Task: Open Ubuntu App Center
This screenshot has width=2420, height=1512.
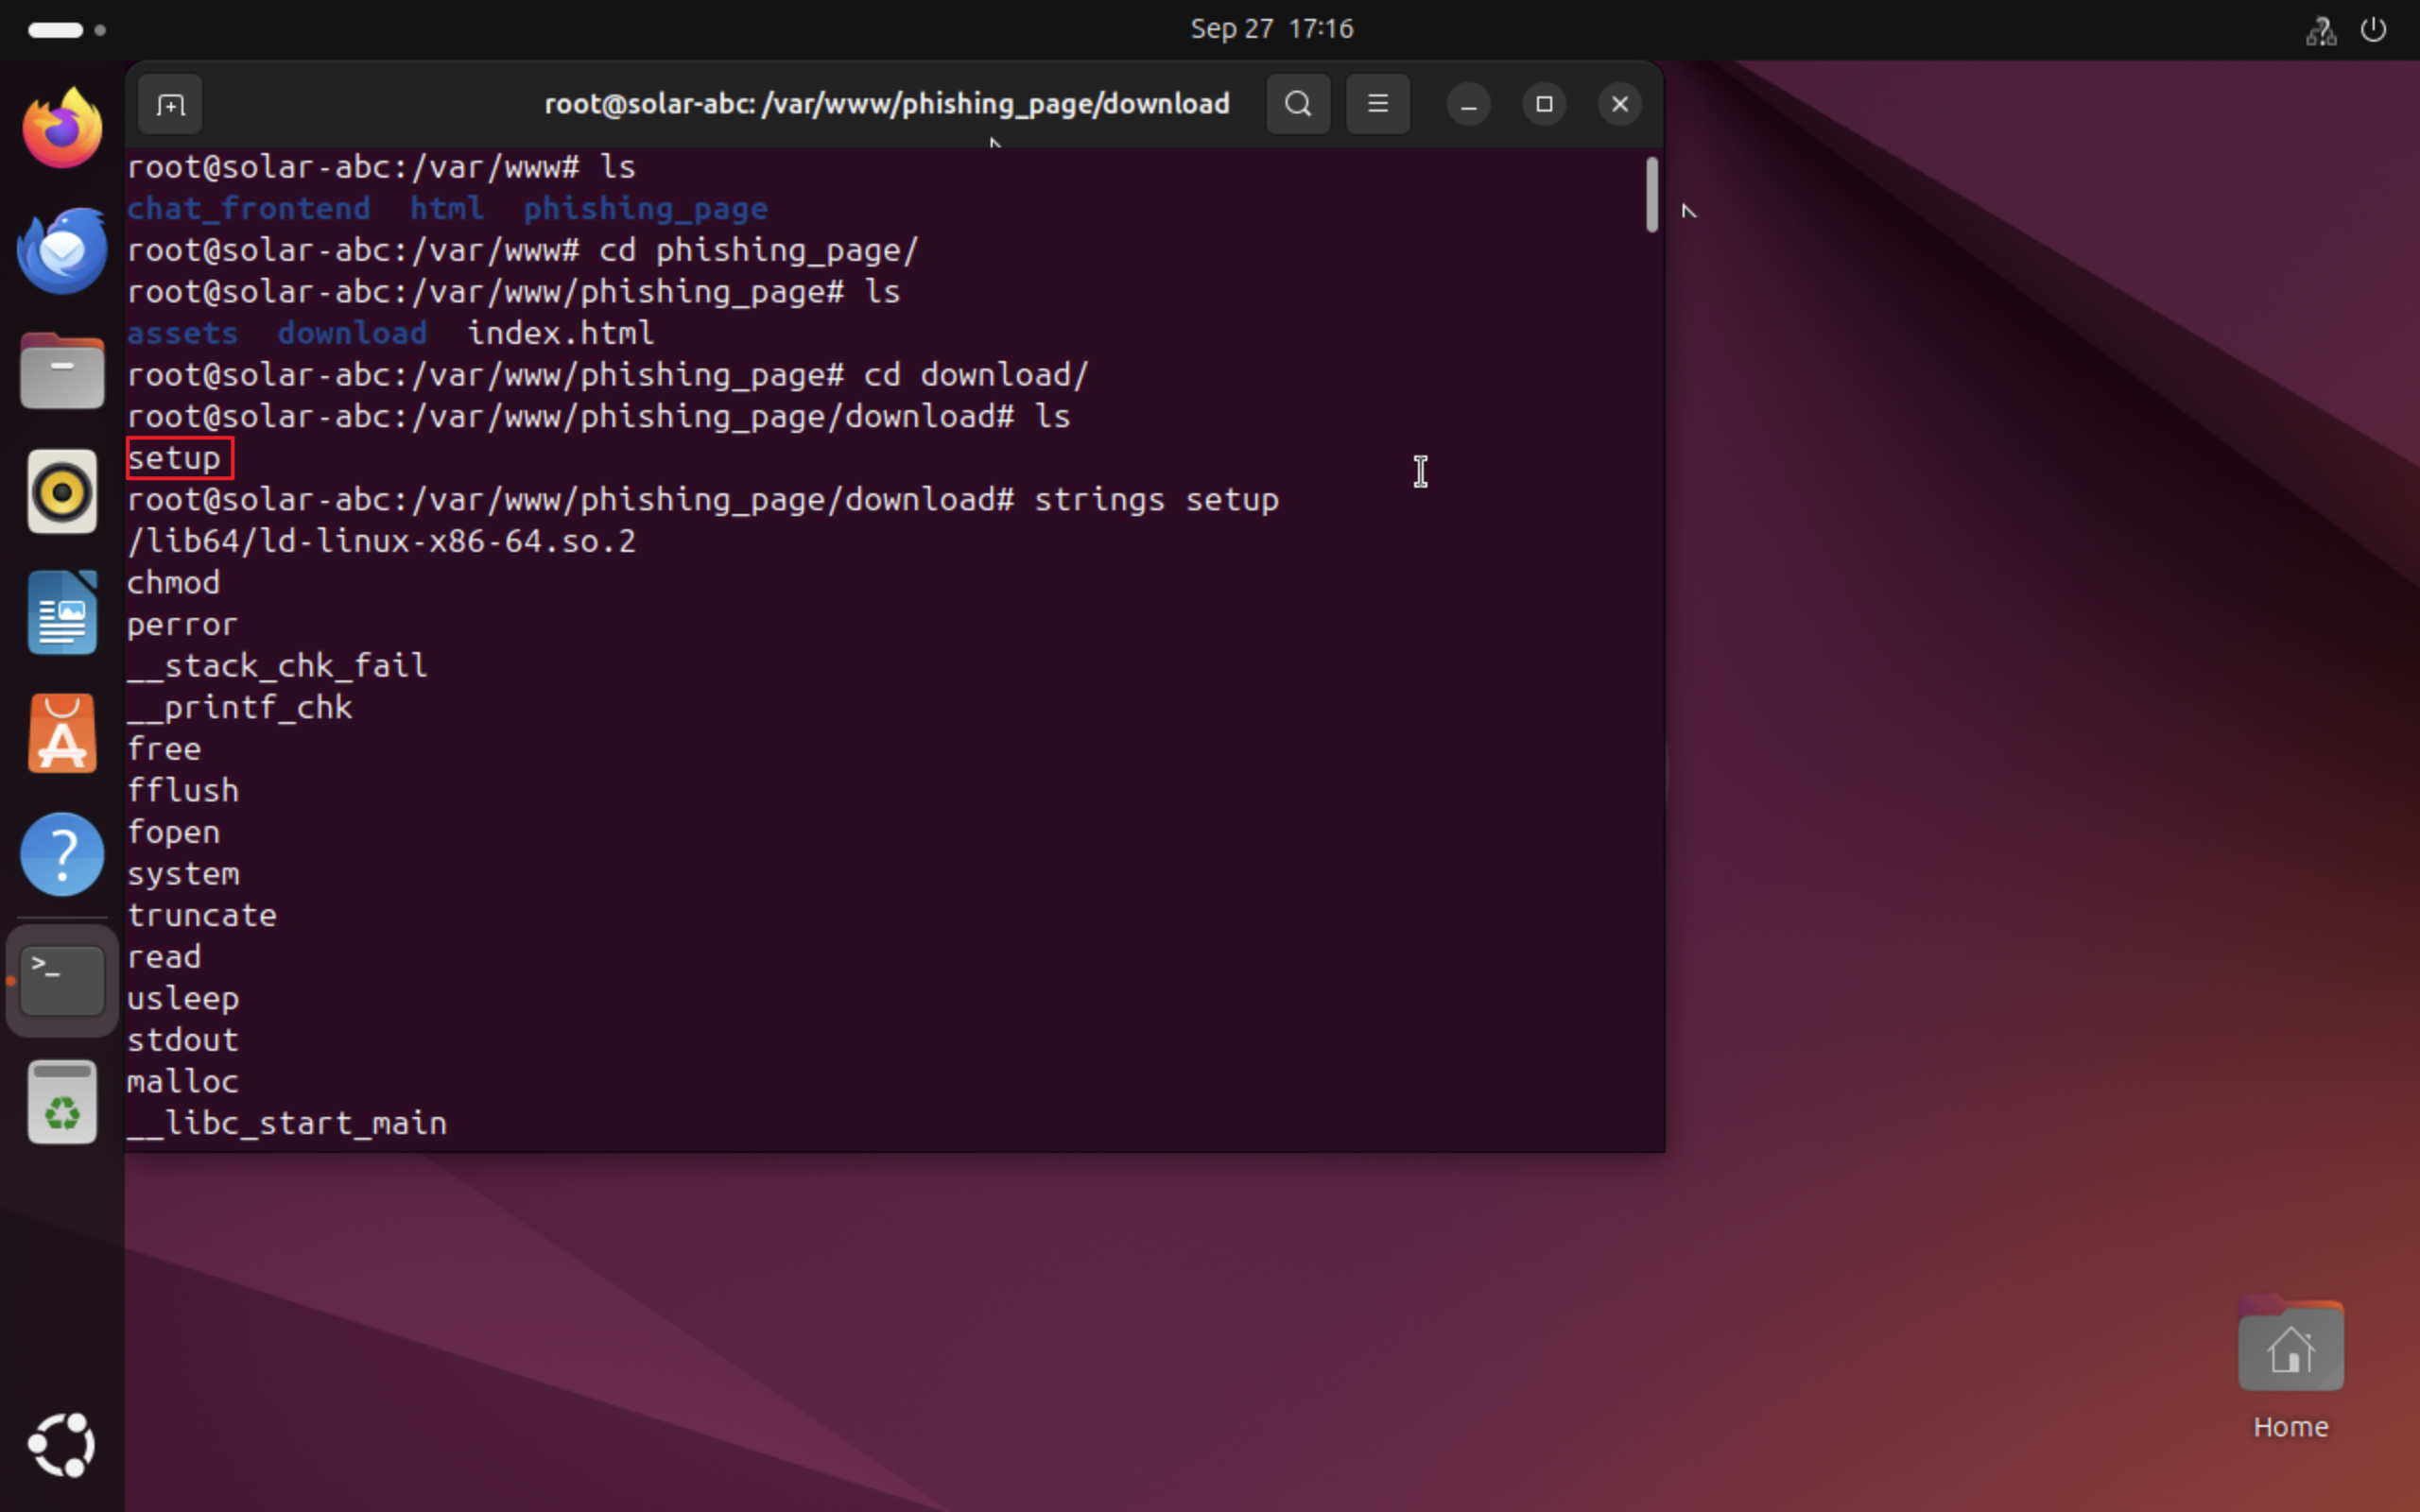Action: [62, 734]
